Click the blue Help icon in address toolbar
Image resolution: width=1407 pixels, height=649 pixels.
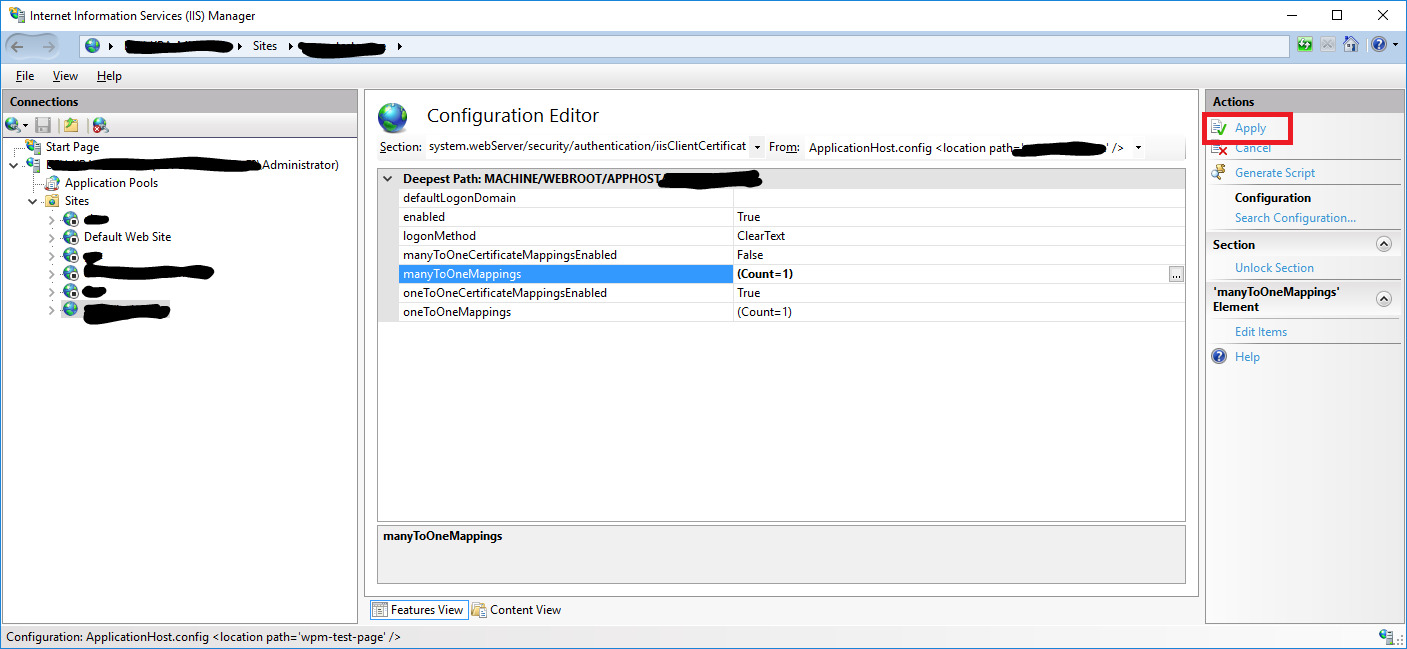click(1378, 45)
